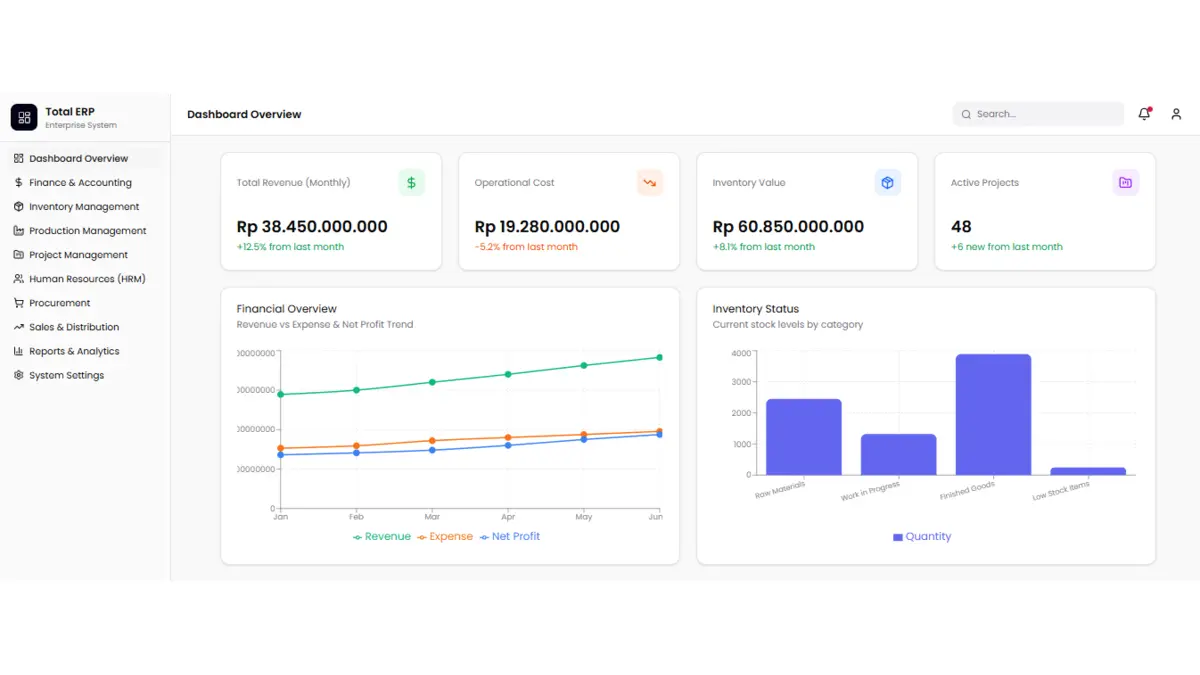The image size is (1200, 675).
Task: Click the Finished Goods bar in chart
Action: 993,415
